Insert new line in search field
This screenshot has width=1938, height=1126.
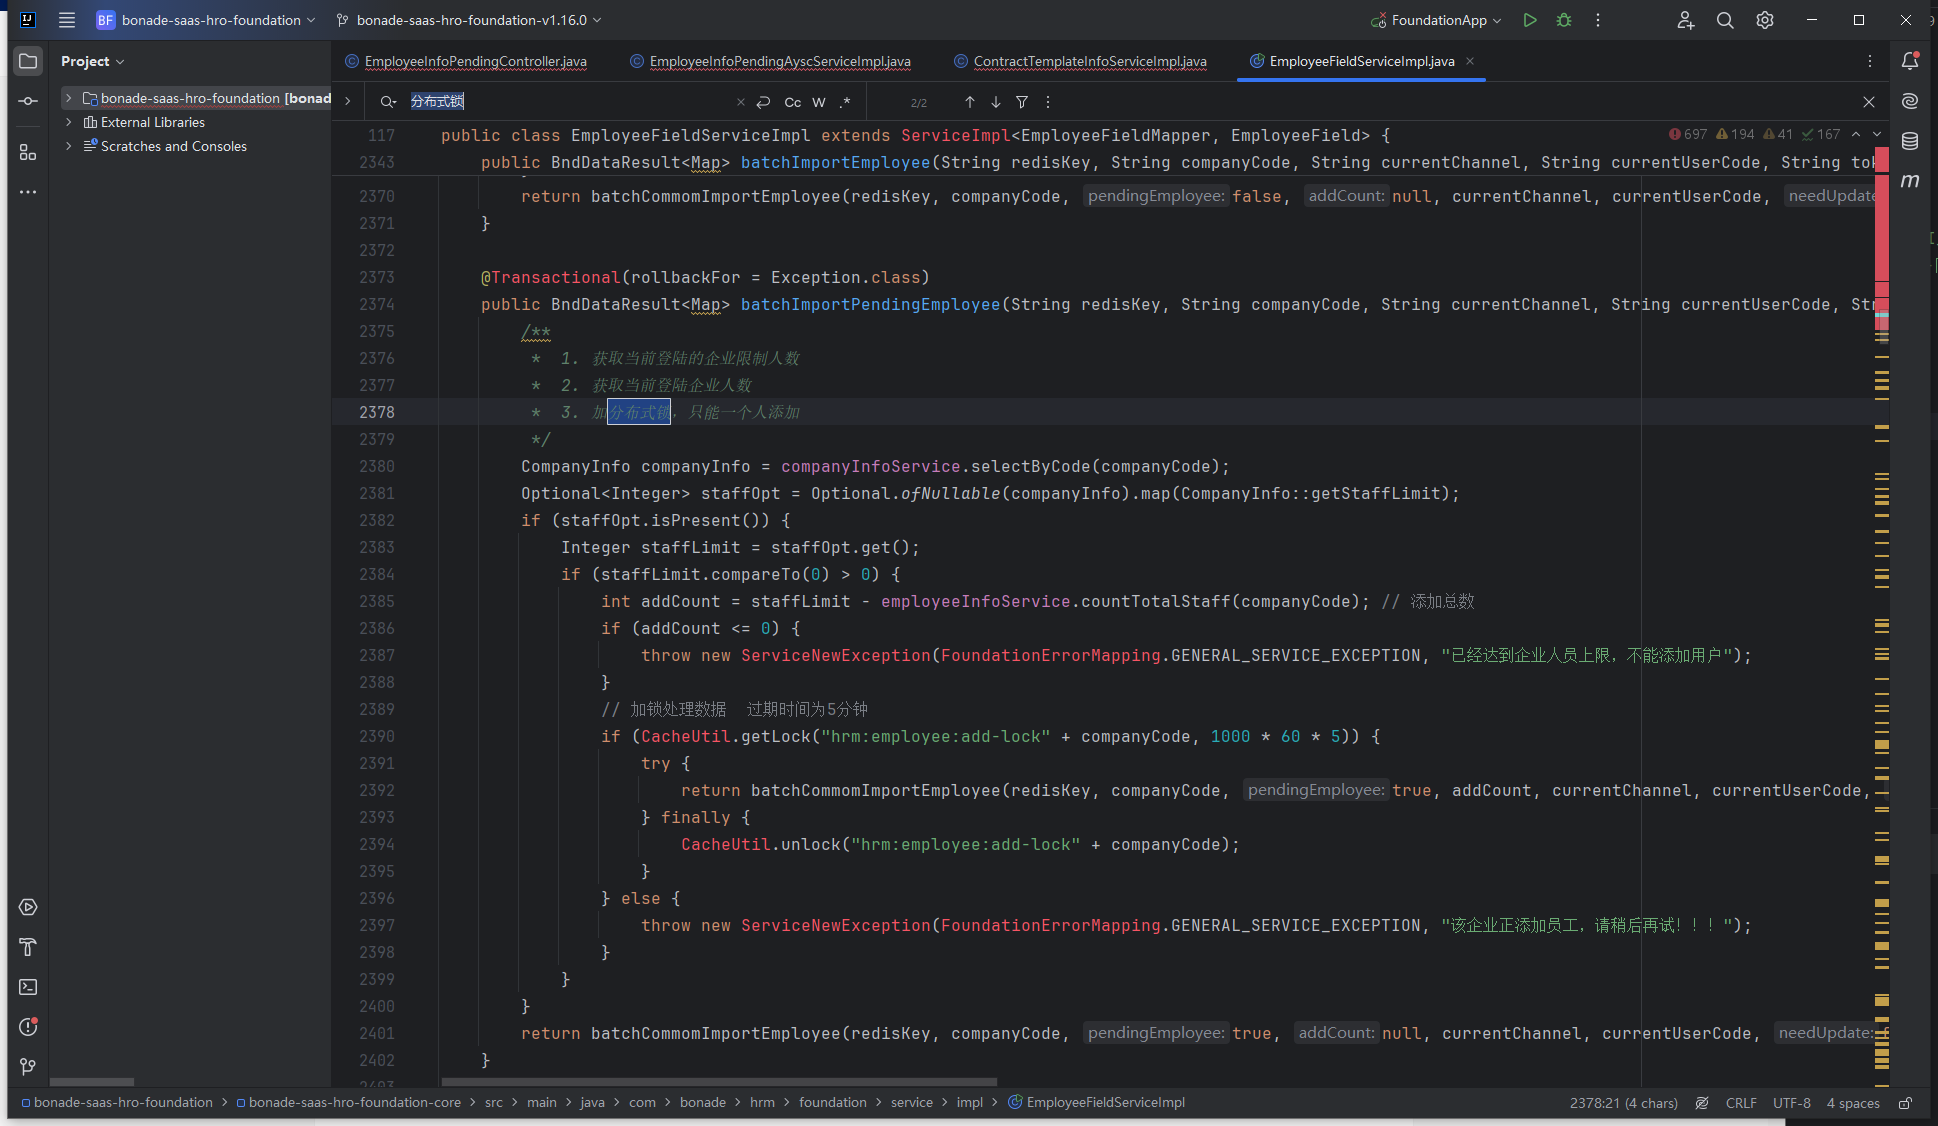(x=763, y=102)
